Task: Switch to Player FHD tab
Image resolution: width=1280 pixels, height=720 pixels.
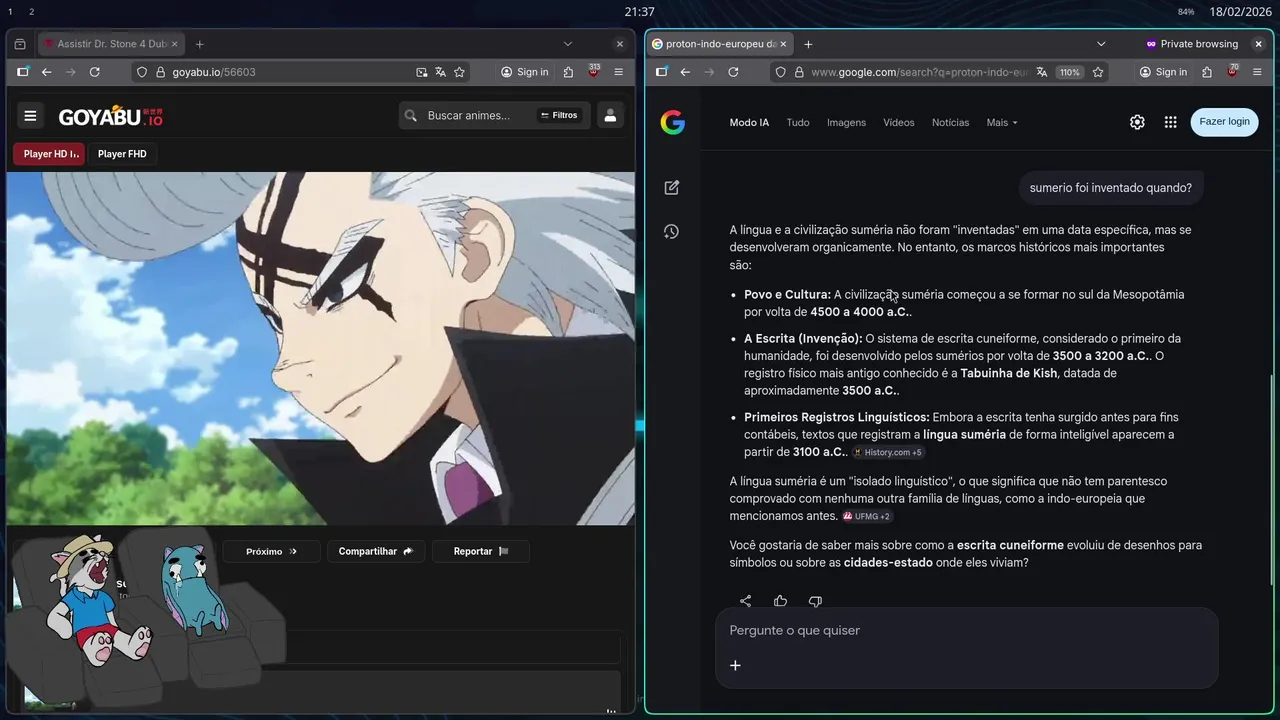Action: coord(122,154)
